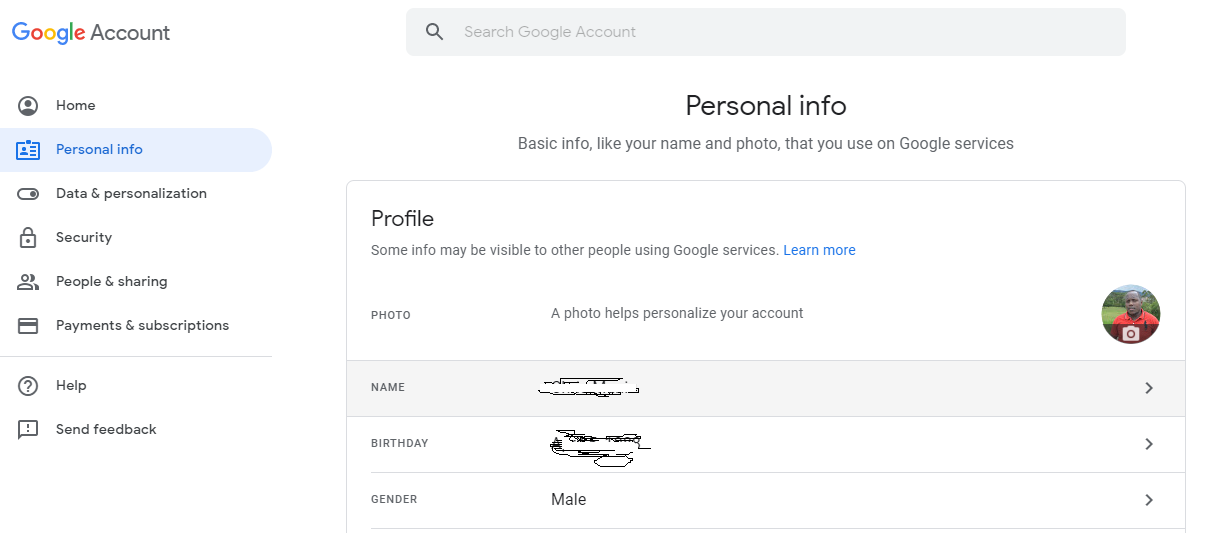Click the People & sharing icon

point(28,282)
